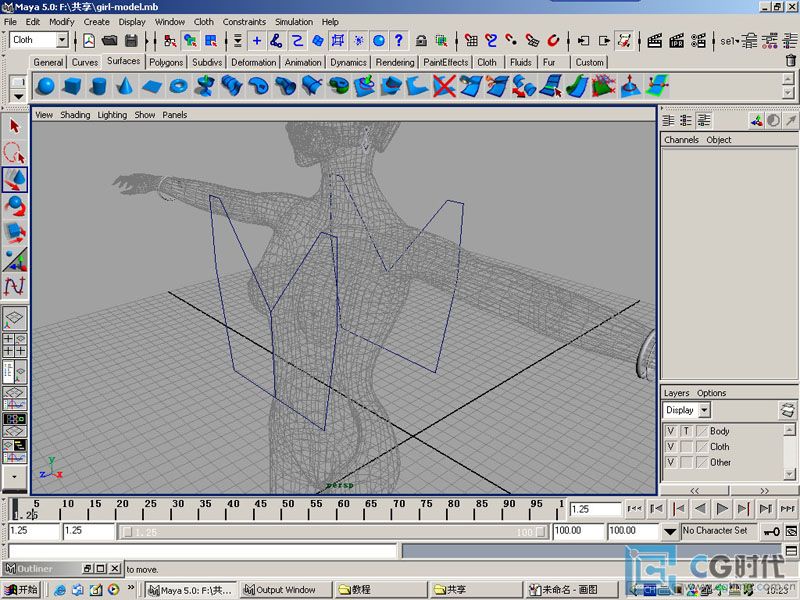
Task: Expand the toolbox layout arrow at bottom
Action: pos(14,477)
